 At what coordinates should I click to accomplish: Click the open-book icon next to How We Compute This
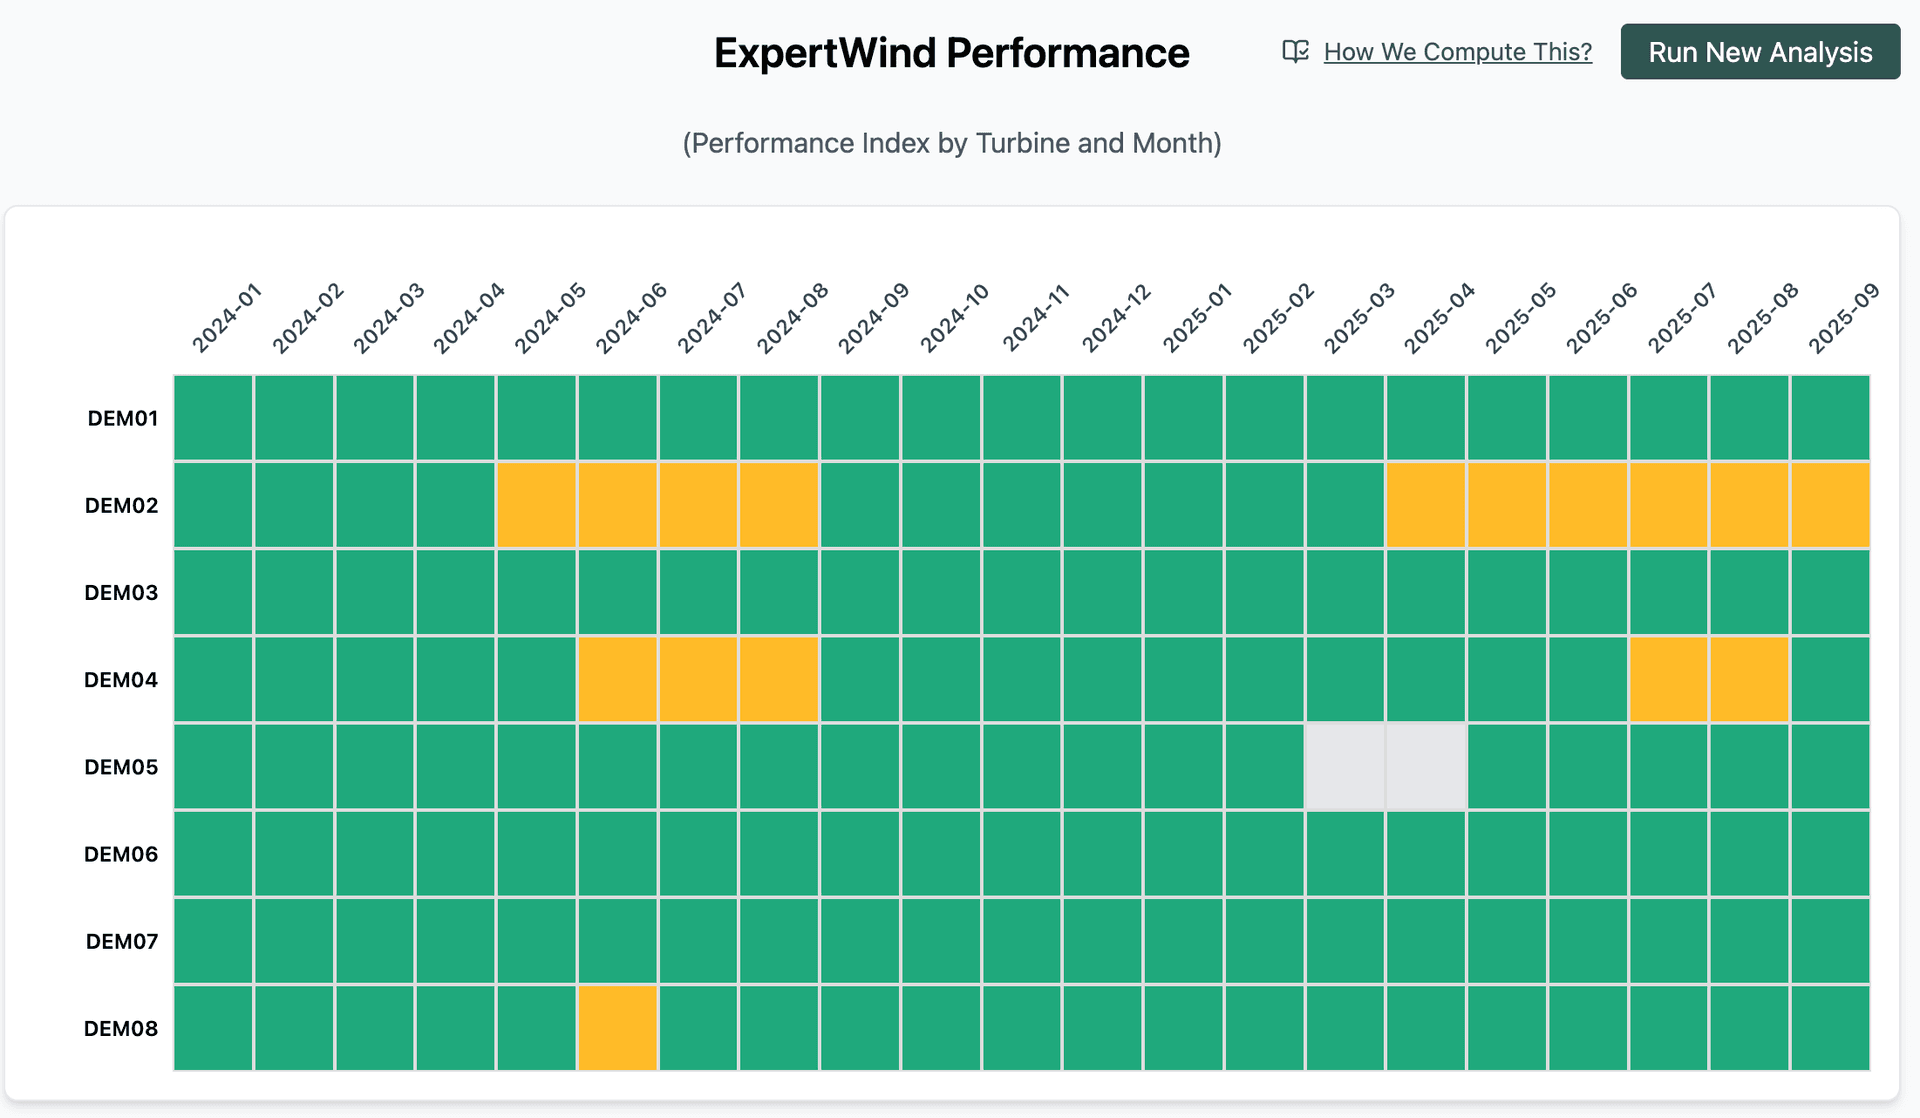[1294, 51]
